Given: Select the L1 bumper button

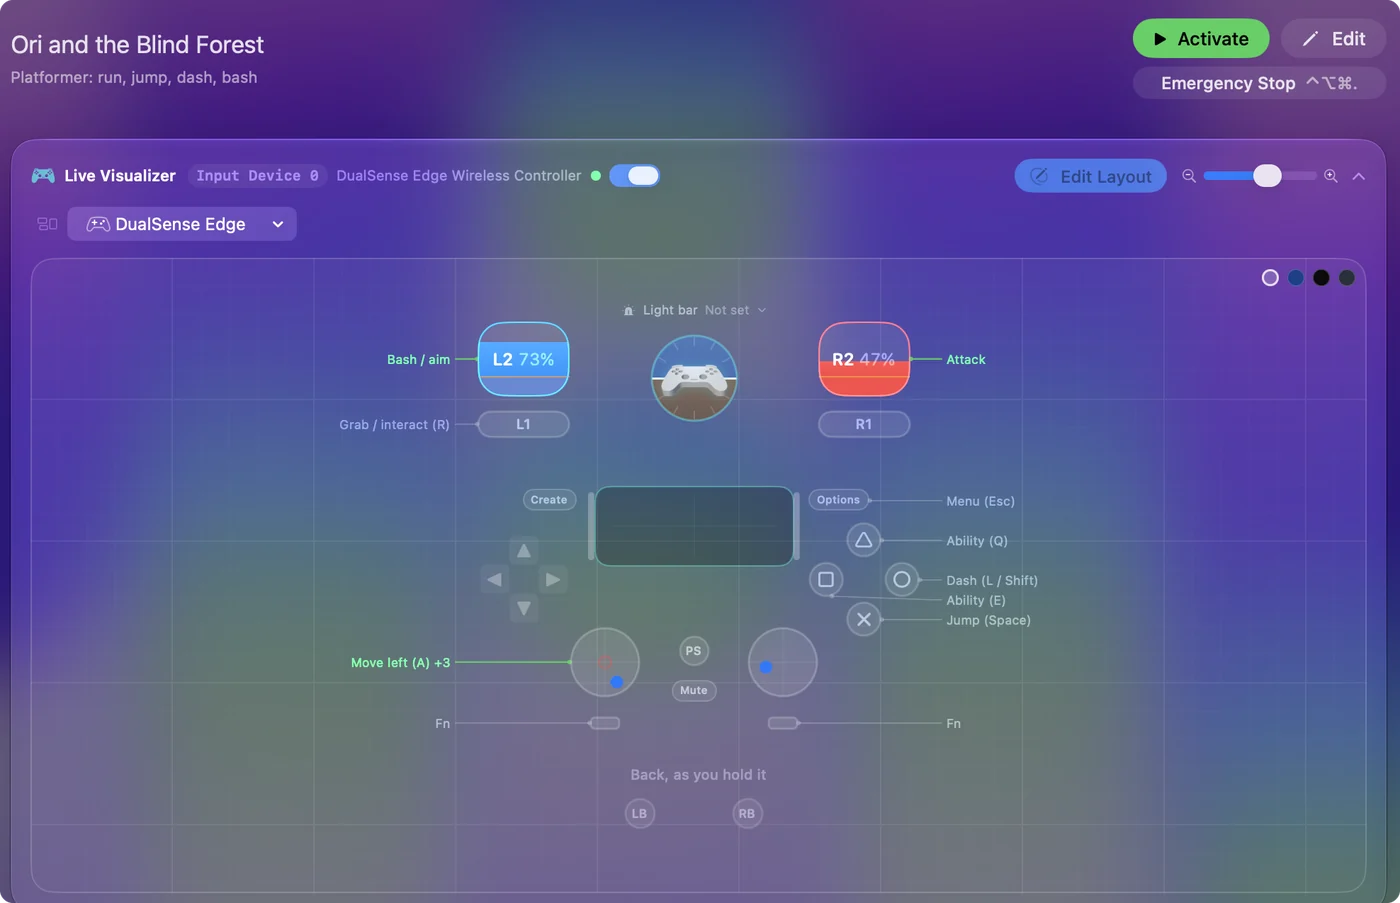Looking at the screenshot, I should (x=524, y=424).
